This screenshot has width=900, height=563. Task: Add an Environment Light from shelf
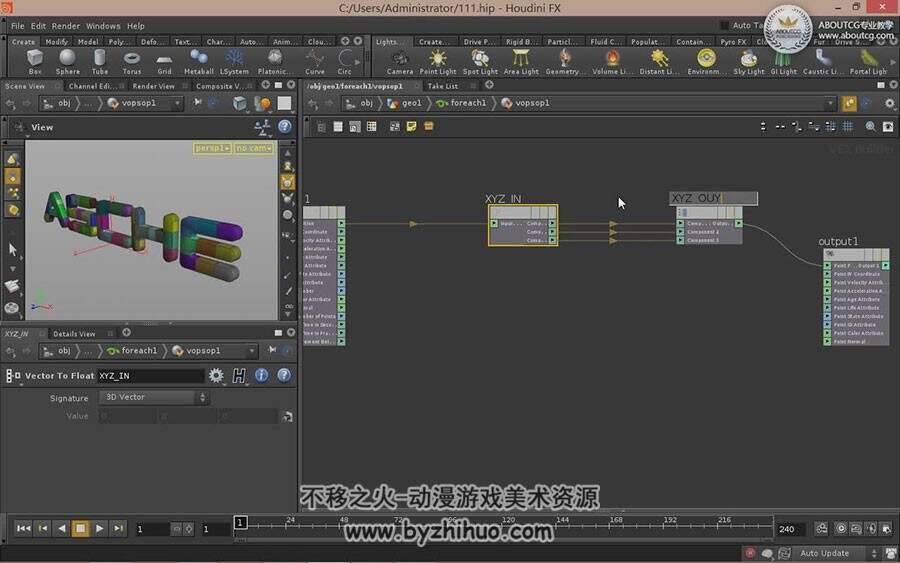coord(706,62)
